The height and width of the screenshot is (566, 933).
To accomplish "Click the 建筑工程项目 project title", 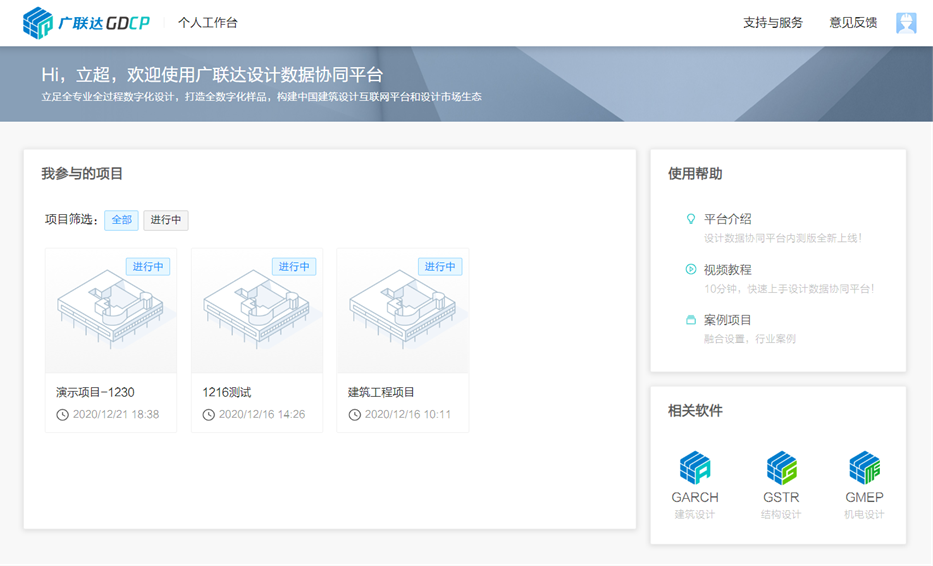I will [x=381, y=392].
